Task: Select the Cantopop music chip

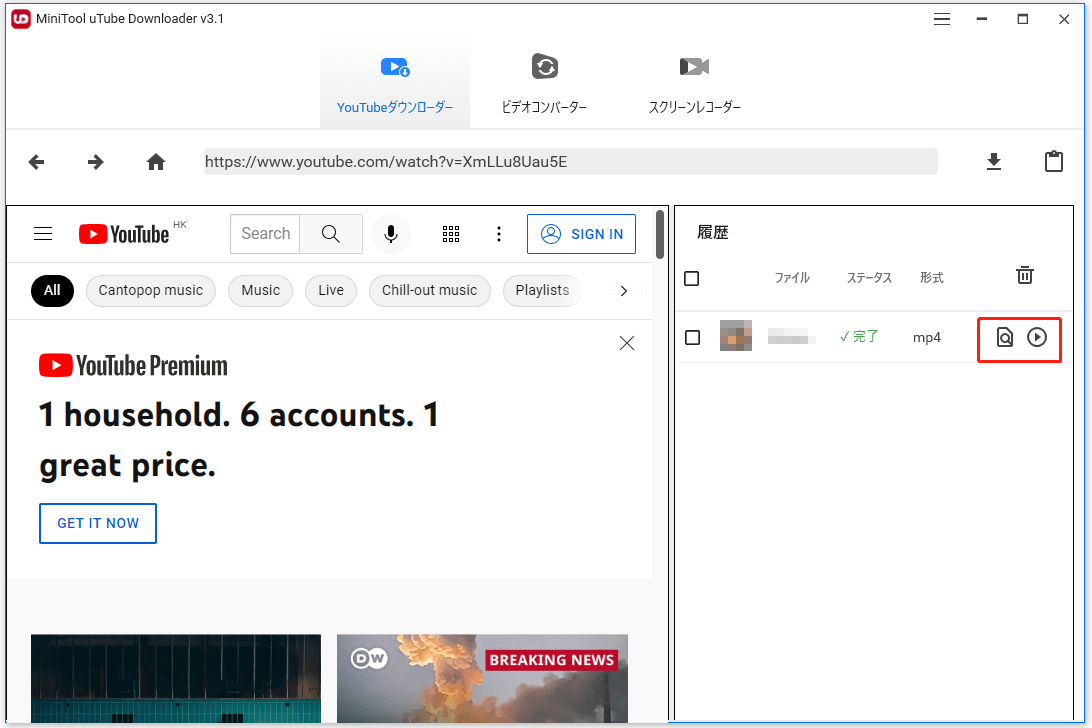Action: pos(150,291)
